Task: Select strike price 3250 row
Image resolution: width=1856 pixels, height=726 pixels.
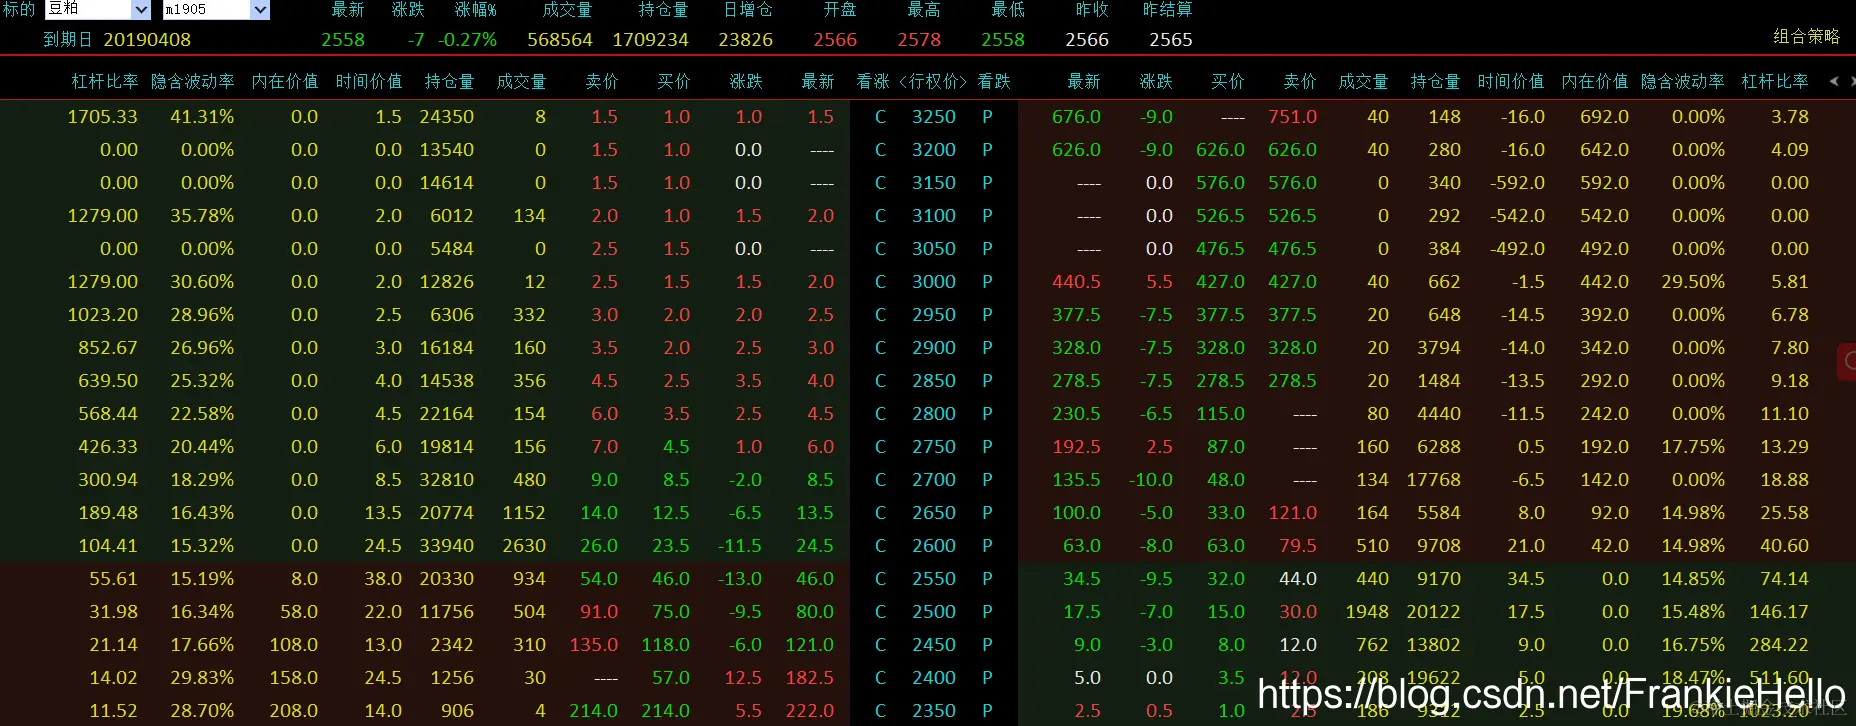Action: click(934, 117)
